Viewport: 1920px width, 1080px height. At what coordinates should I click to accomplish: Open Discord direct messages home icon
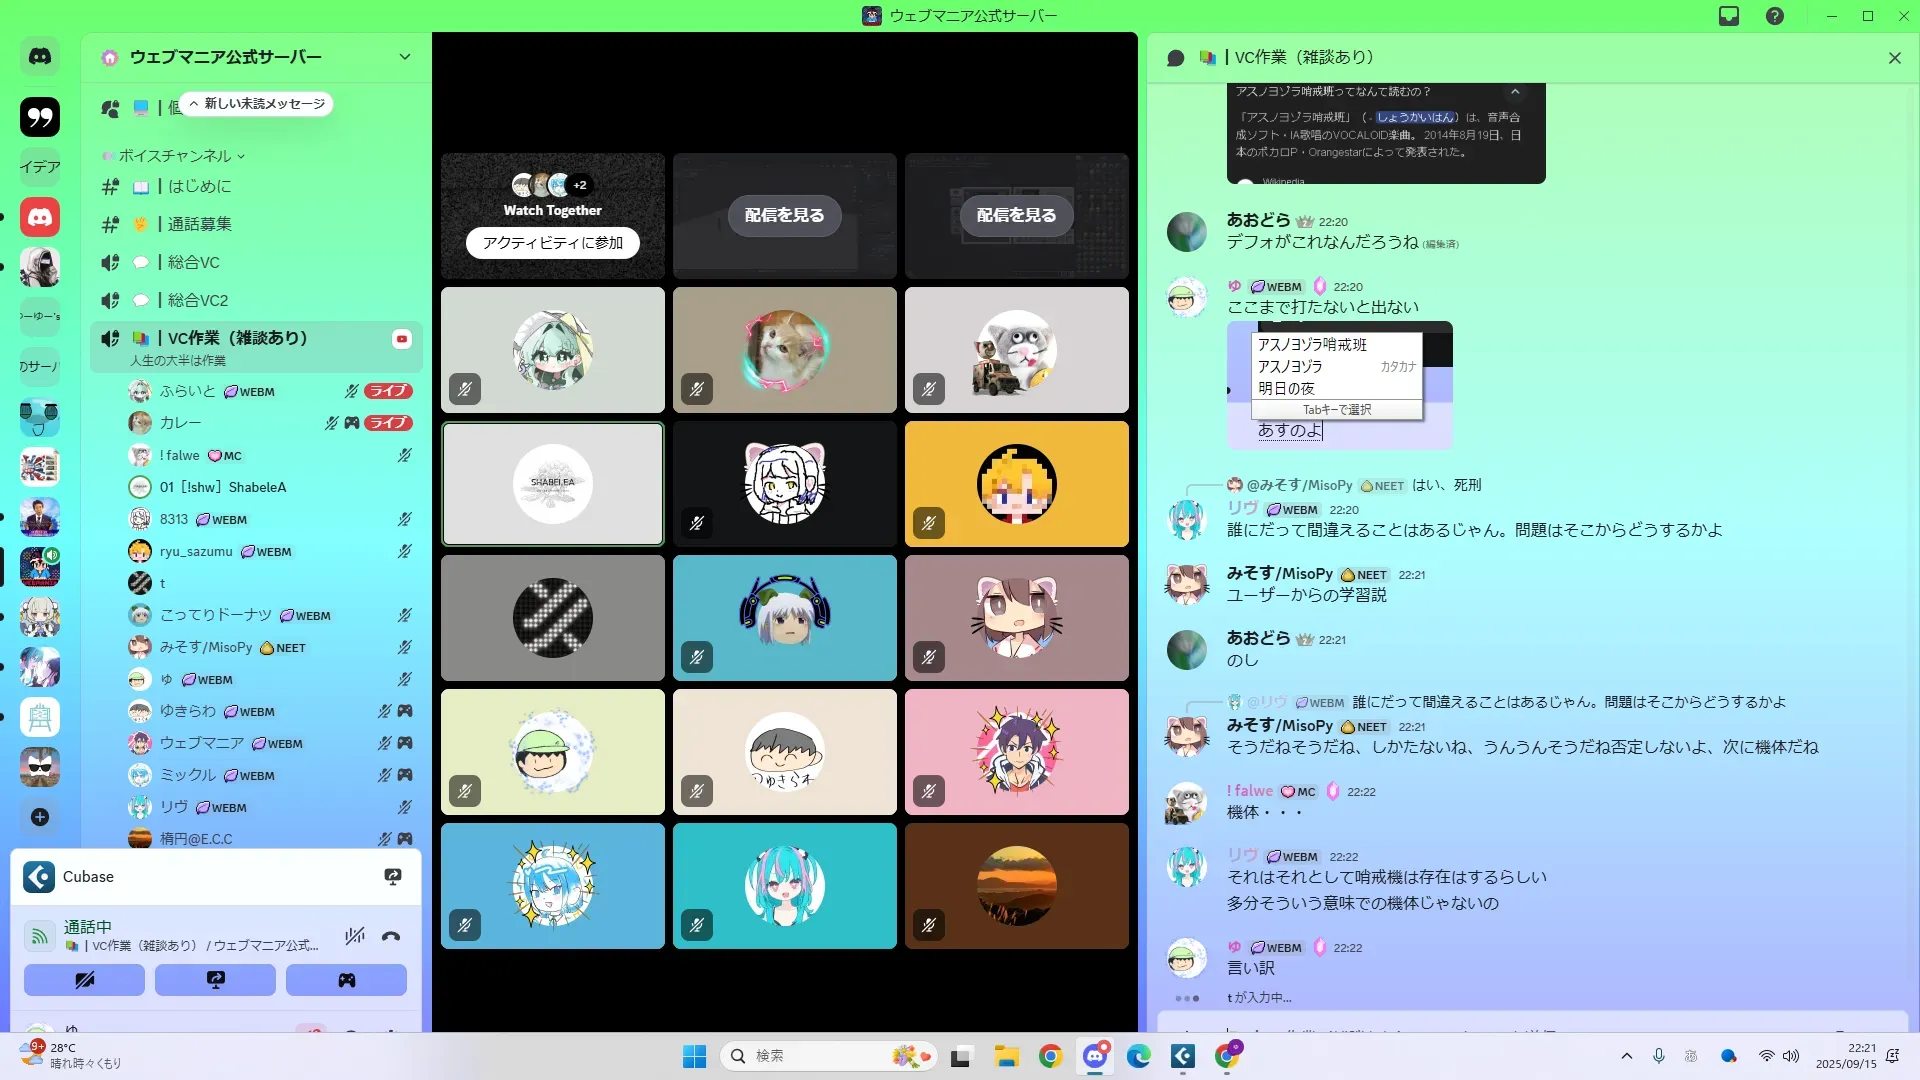click(40, 57)
